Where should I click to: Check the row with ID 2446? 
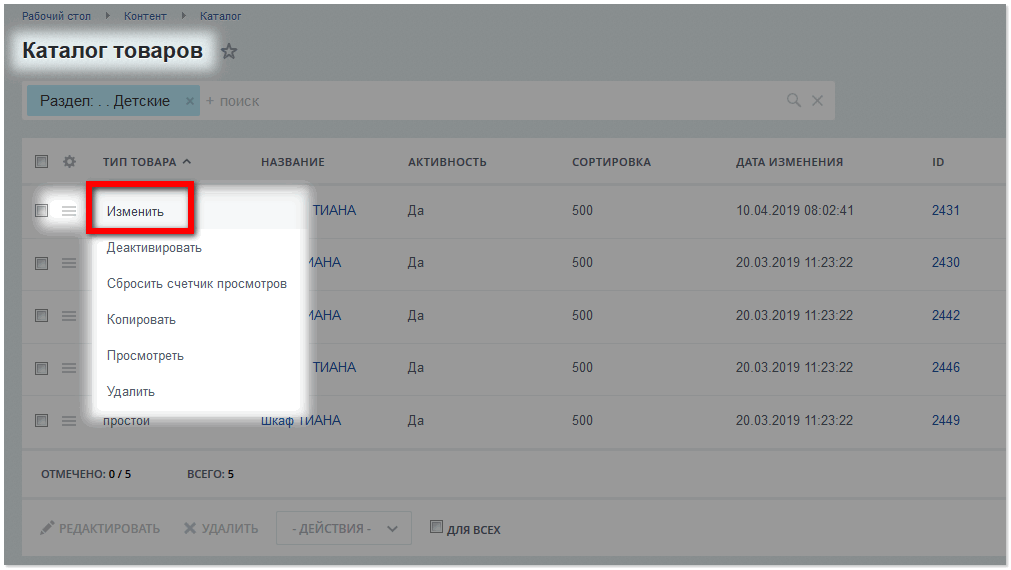click(x=41, y=368)
